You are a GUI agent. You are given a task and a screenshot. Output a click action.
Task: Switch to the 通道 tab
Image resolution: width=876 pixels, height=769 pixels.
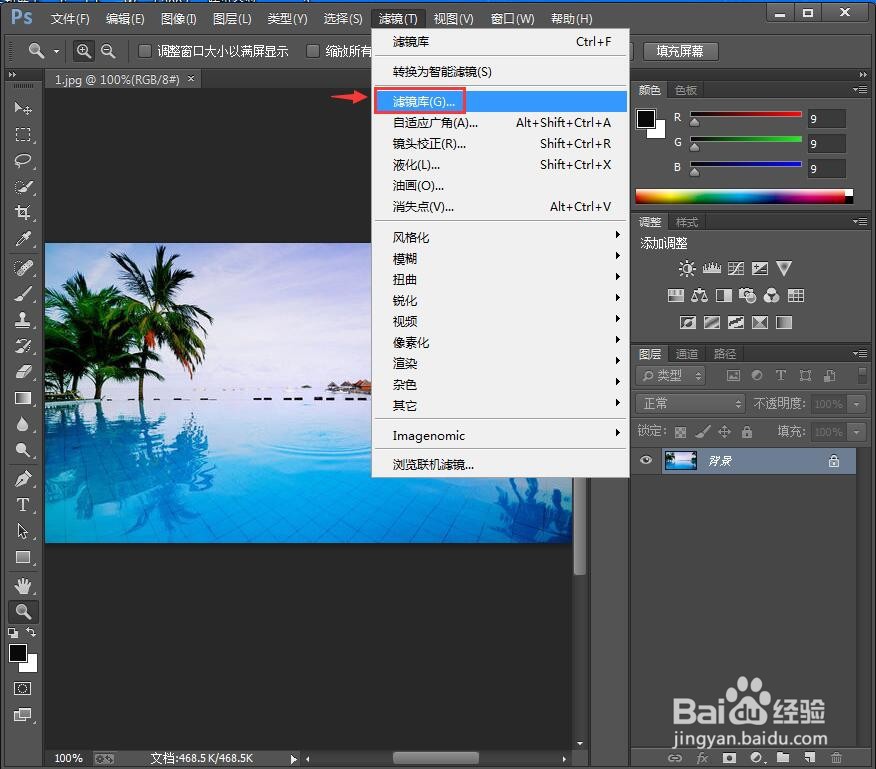[687, 353]
